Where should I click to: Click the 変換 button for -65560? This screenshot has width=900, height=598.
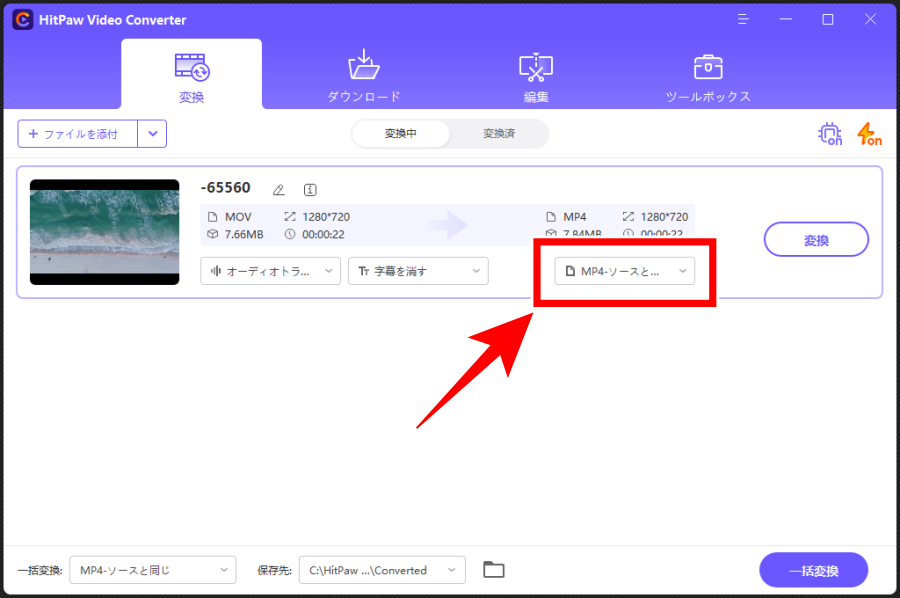(x=816, y=240)
